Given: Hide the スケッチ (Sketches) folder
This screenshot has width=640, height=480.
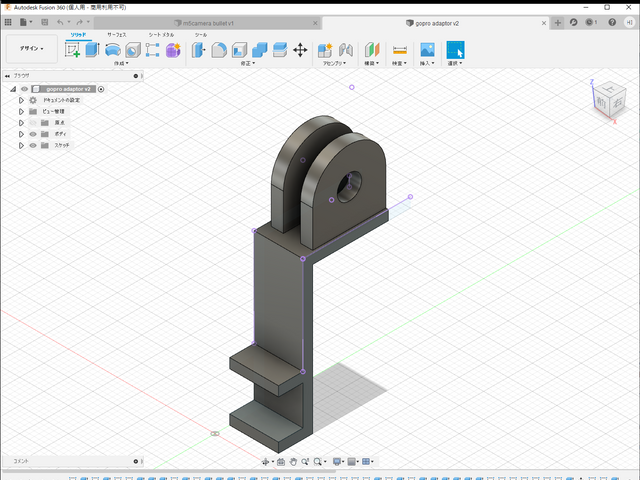Looking at the screenshot, I should point(32,145).
